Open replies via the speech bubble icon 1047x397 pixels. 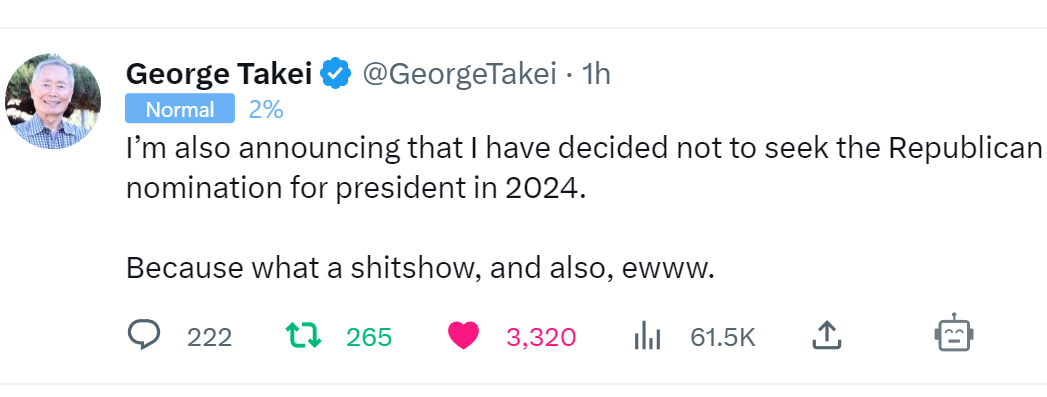144,336
